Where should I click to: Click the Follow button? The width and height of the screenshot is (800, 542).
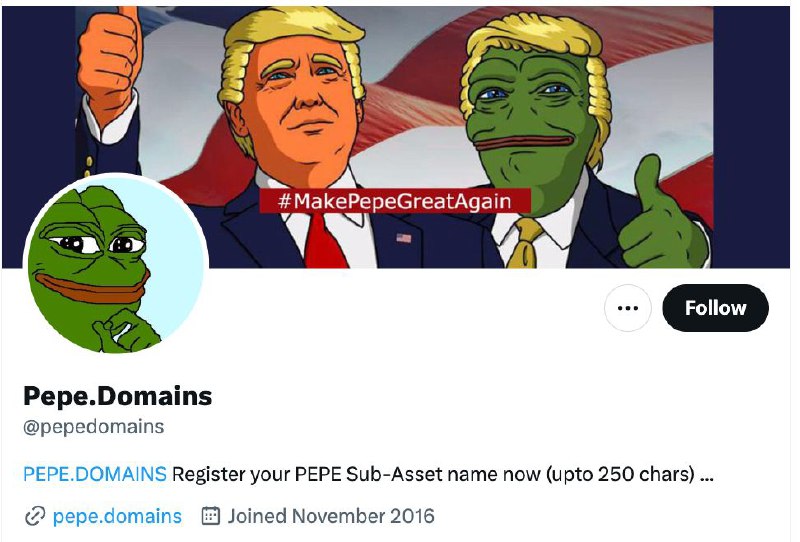(715, 308)
